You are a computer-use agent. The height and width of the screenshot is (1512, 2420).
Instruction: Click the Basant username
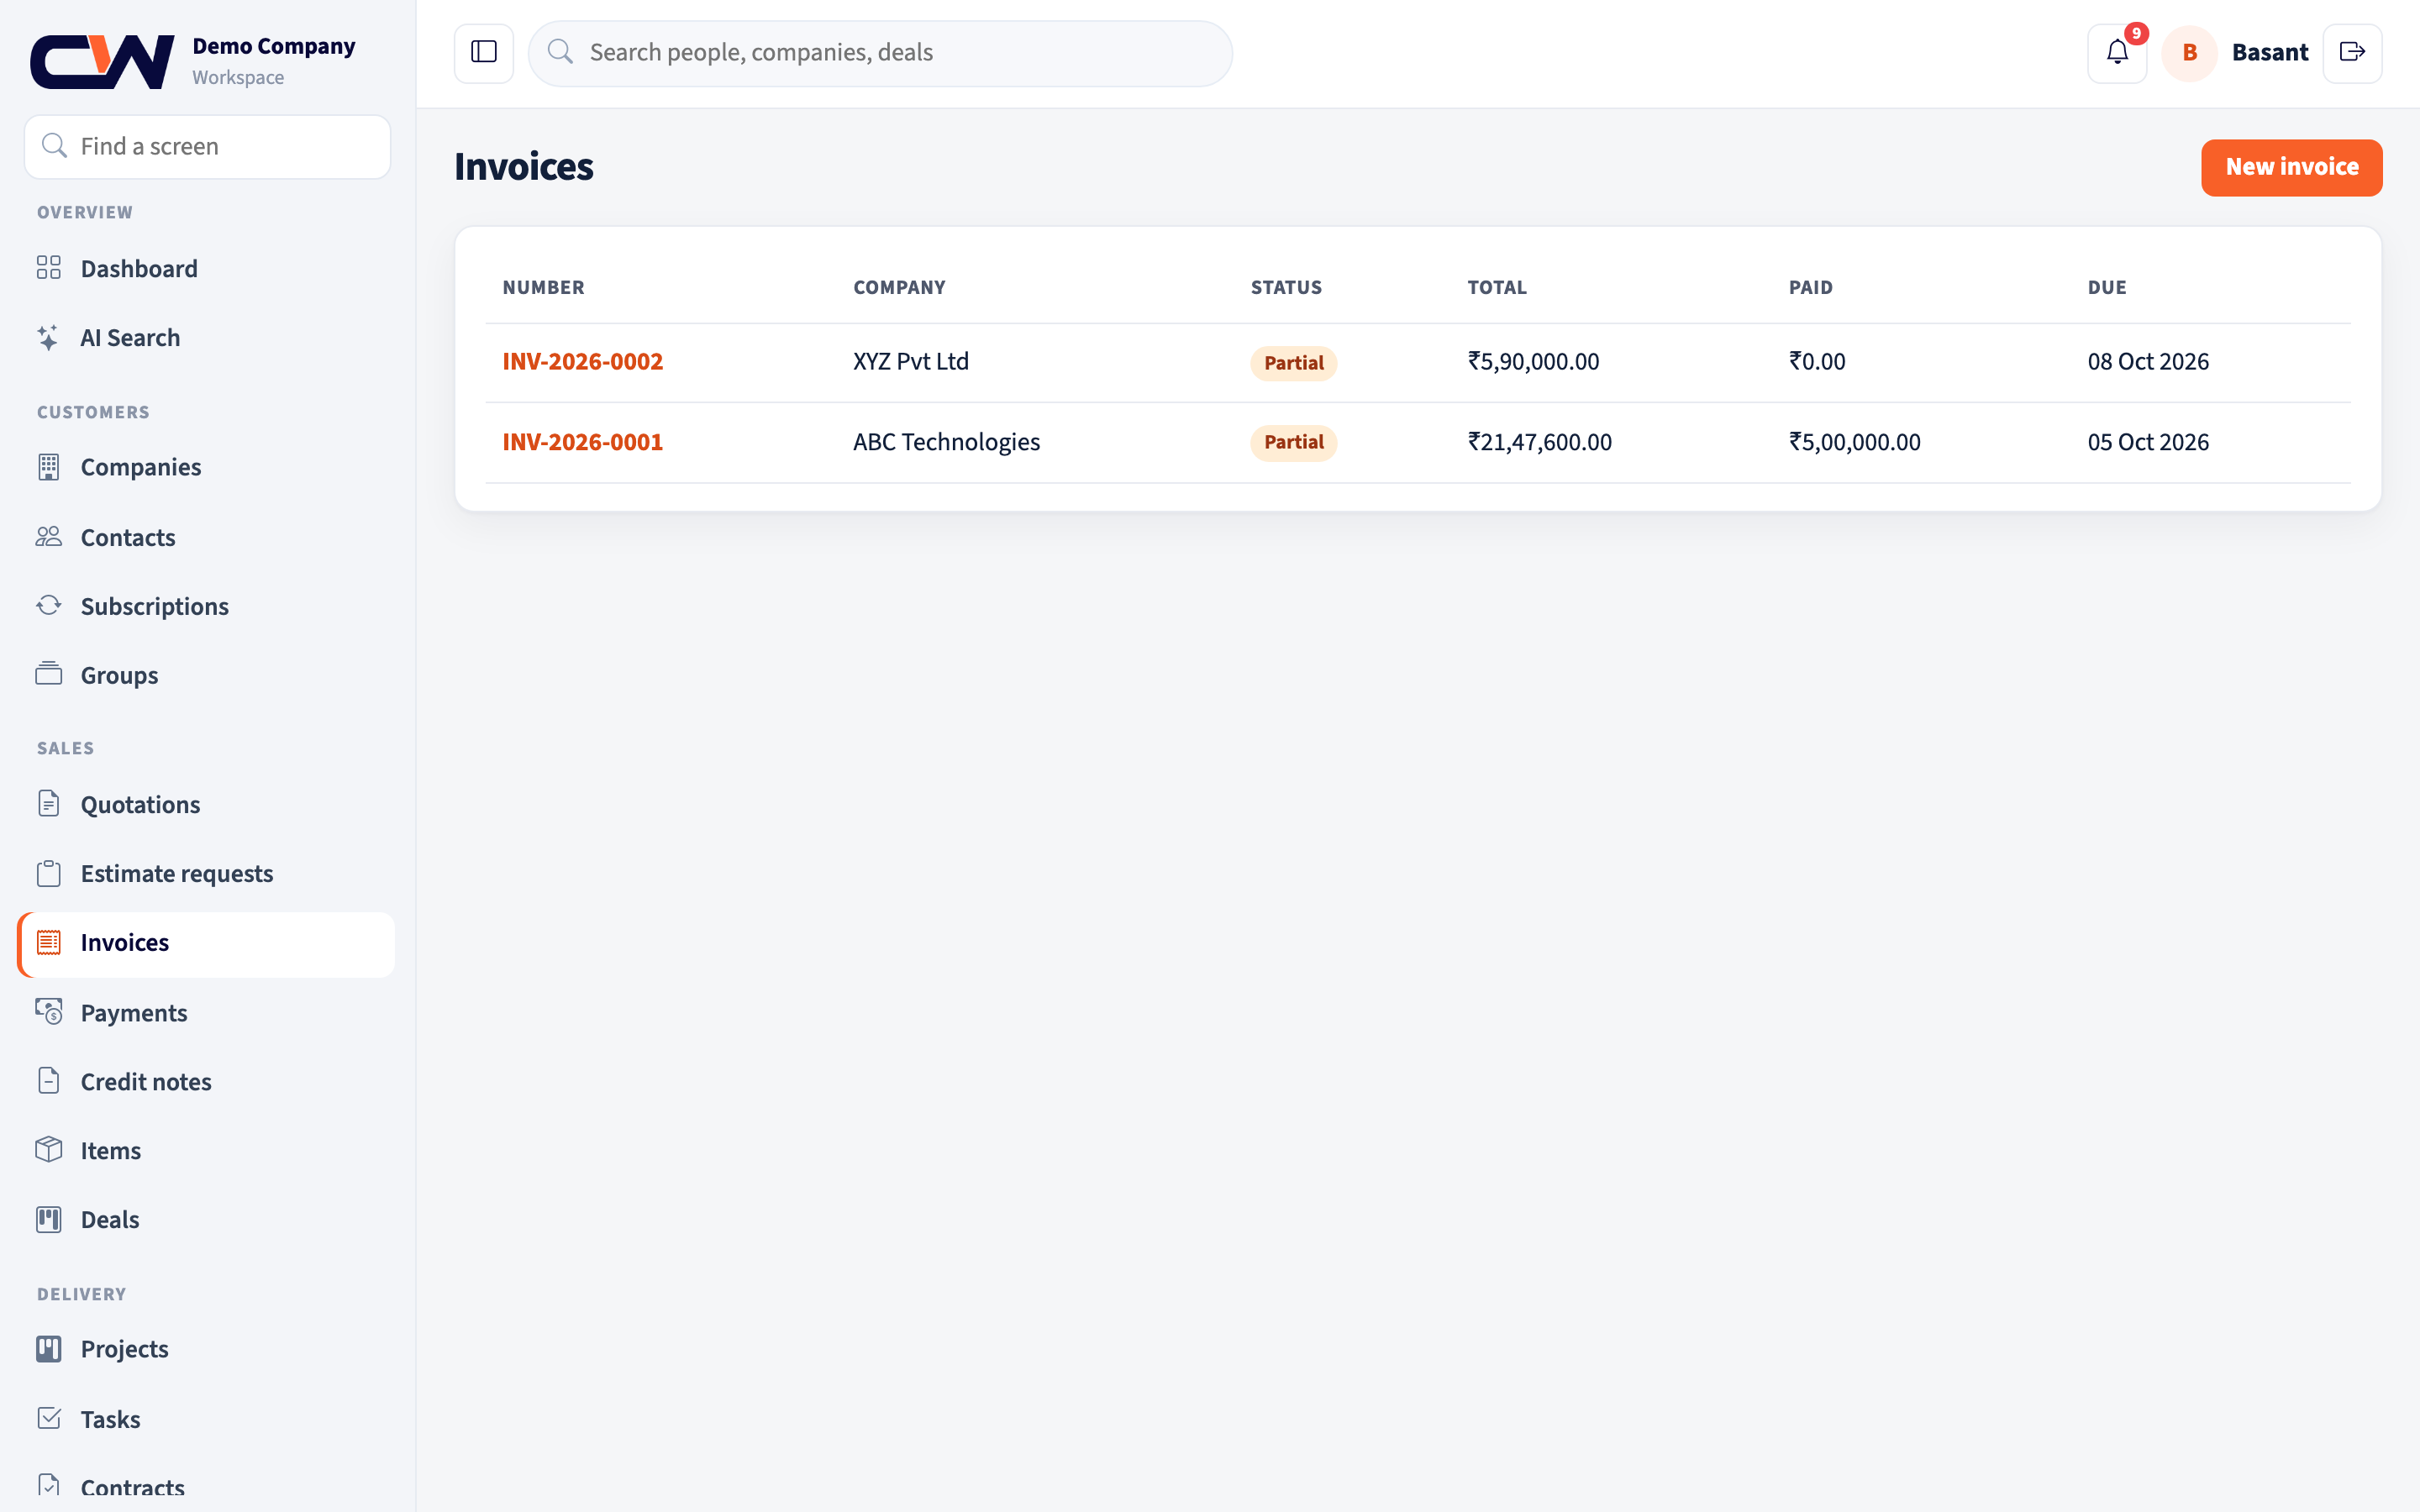2269,52
